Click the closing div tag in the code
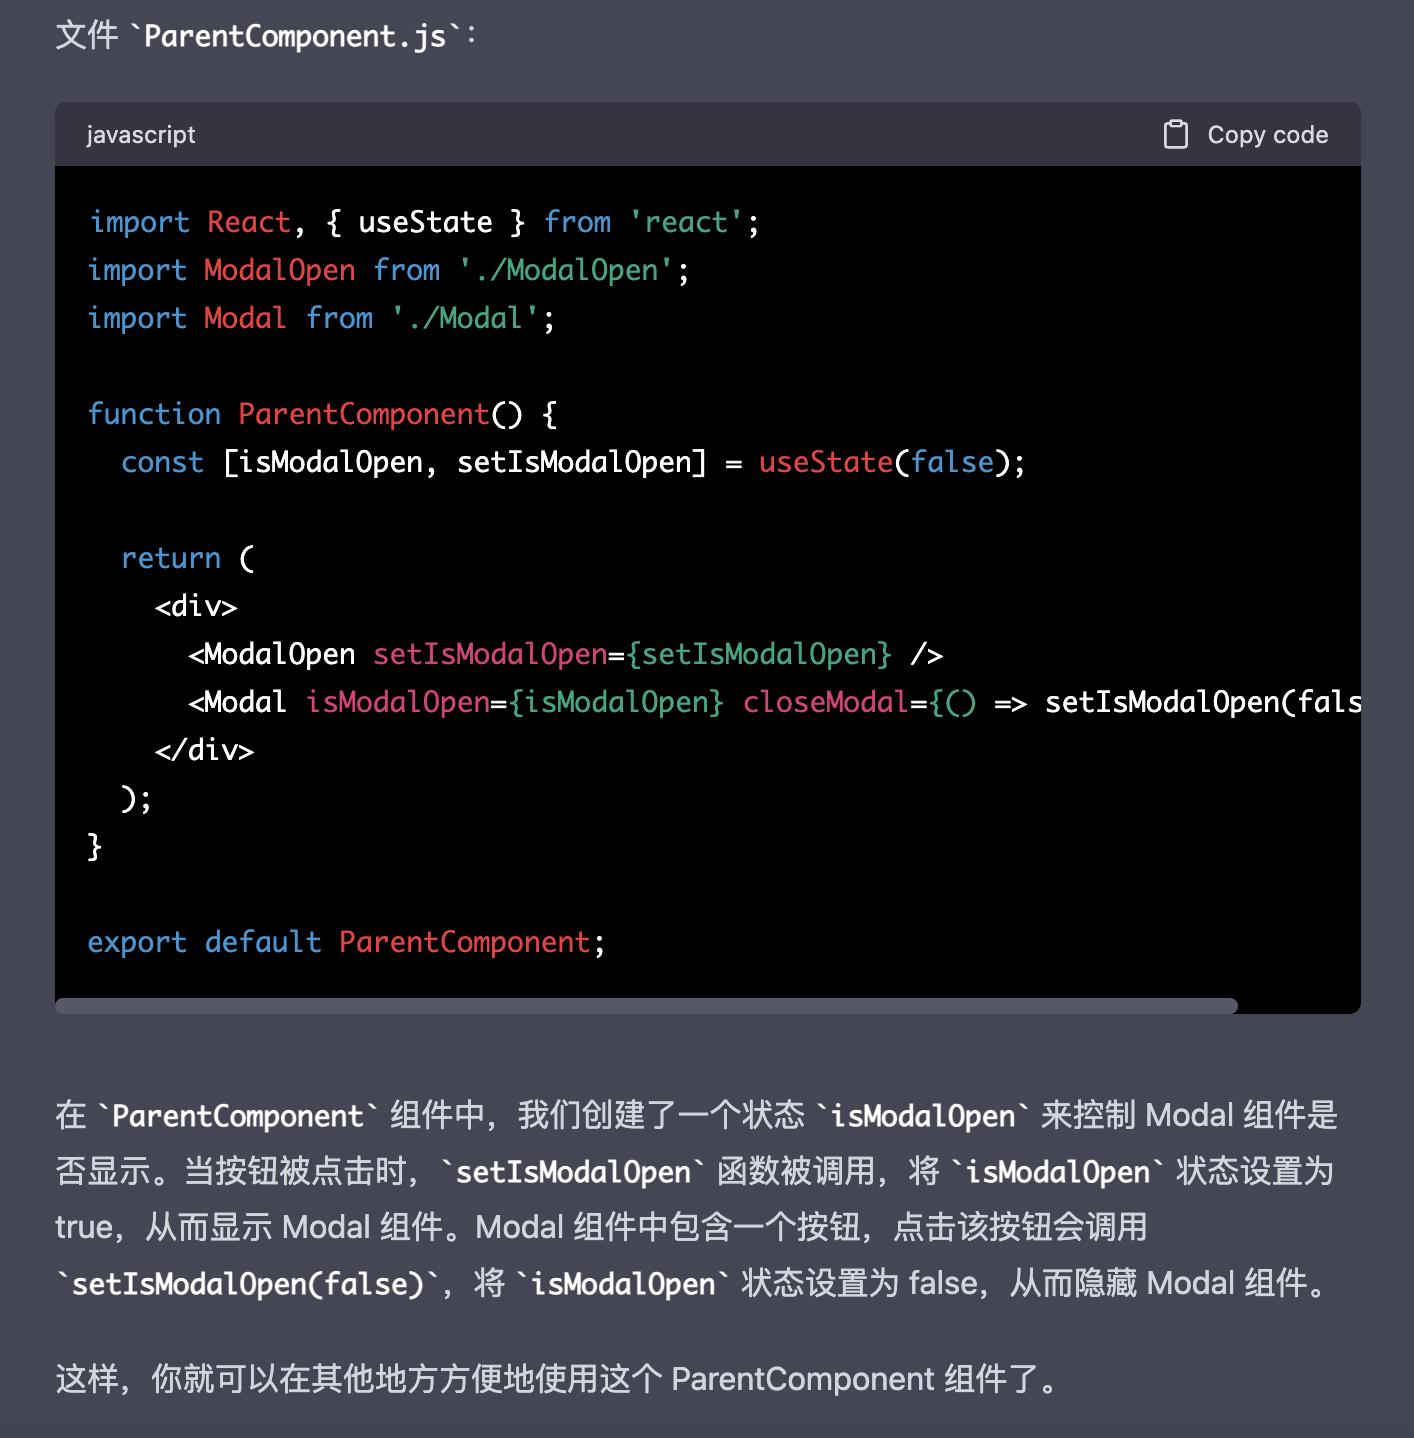 205,749
